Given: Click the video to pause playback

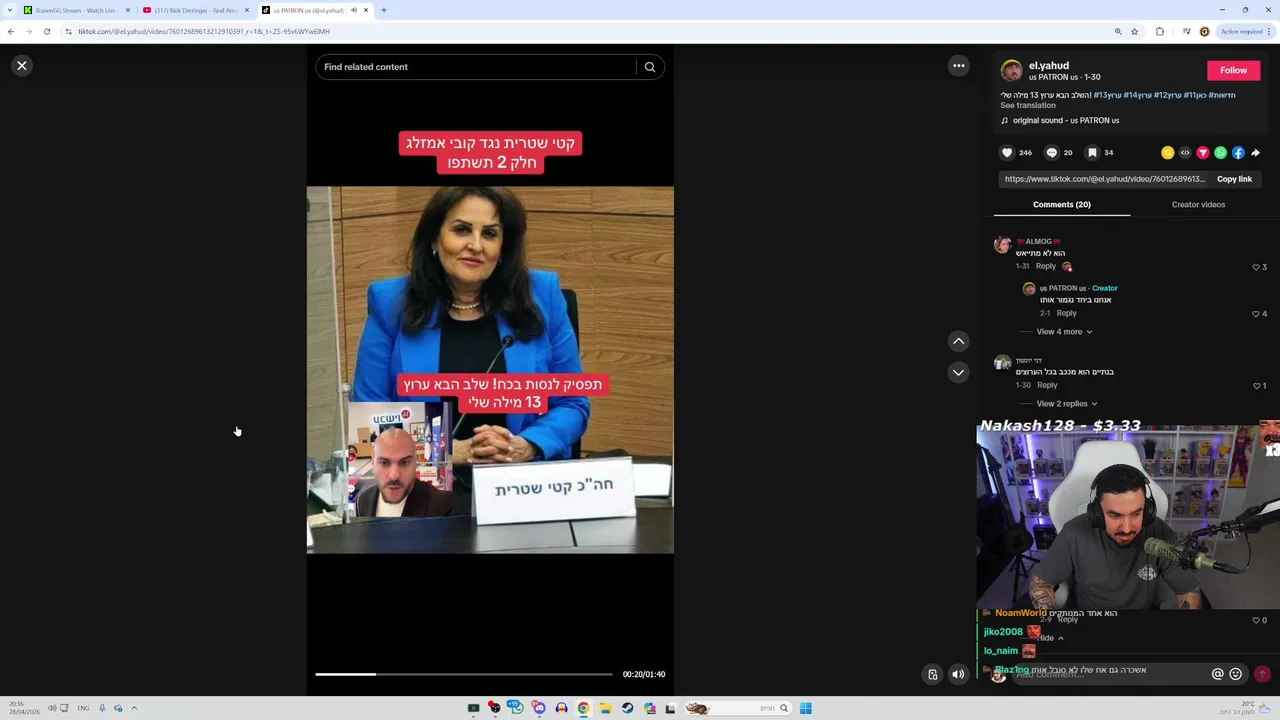Looking at the screenshot, I should coord(490,369).
